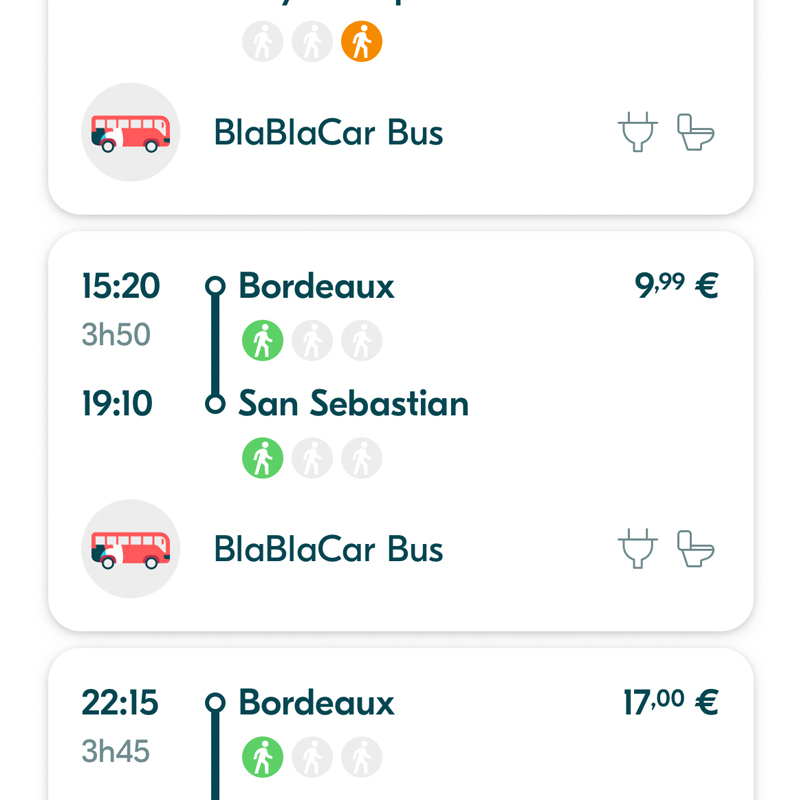Click the power outlet icon in top card

point(636,132)
